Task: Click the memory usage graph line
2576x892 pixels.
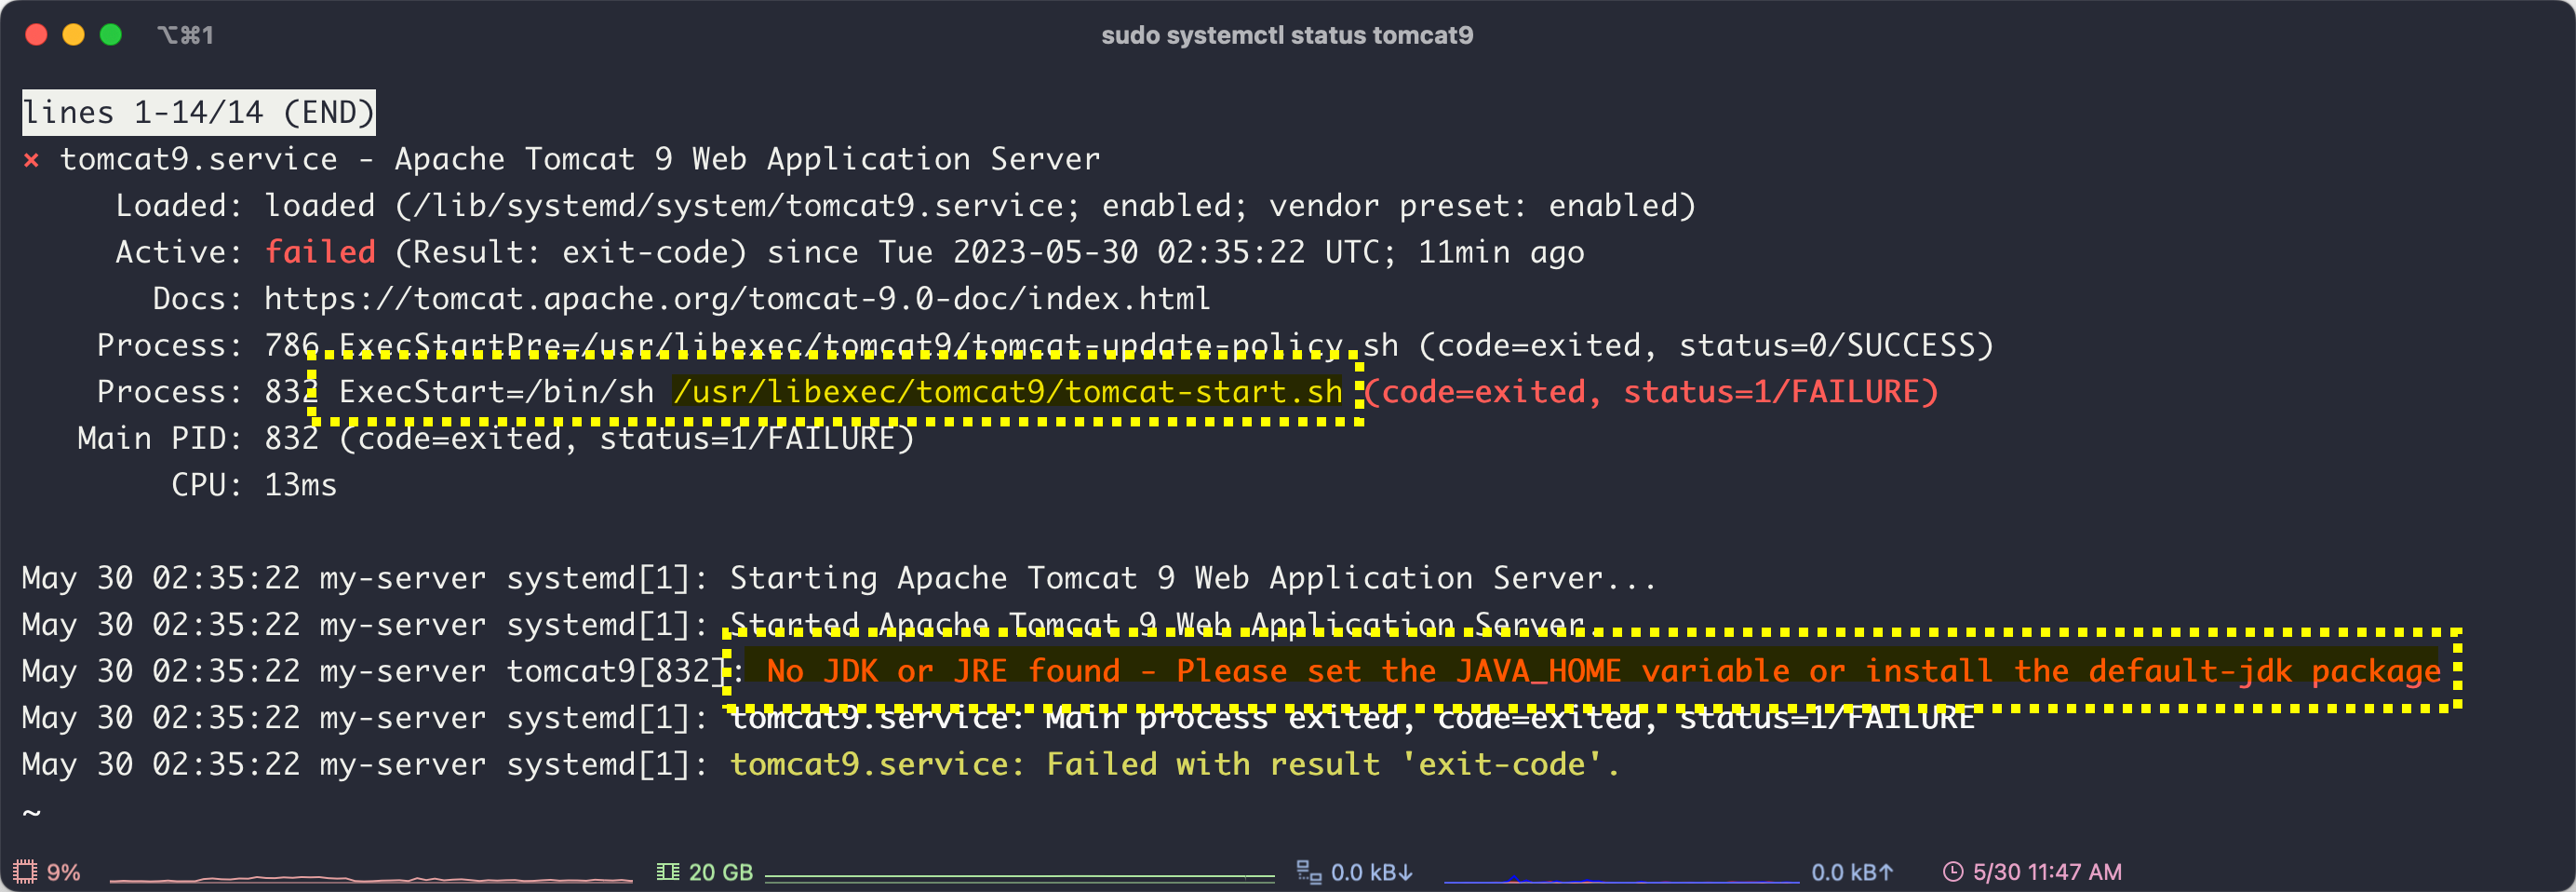Action: [1019, 877]
